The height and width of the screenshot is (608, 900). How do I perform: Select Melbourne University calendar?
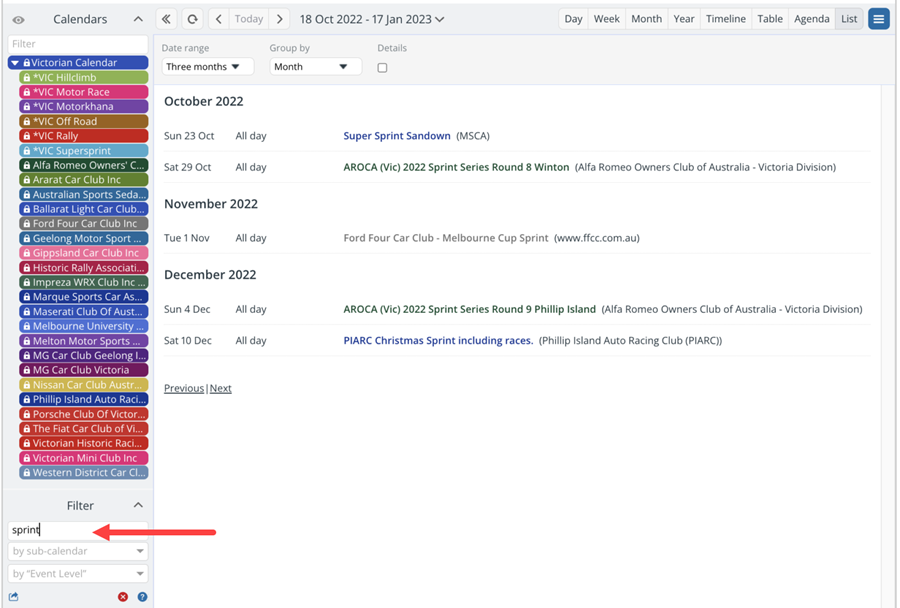coord(84,326)
